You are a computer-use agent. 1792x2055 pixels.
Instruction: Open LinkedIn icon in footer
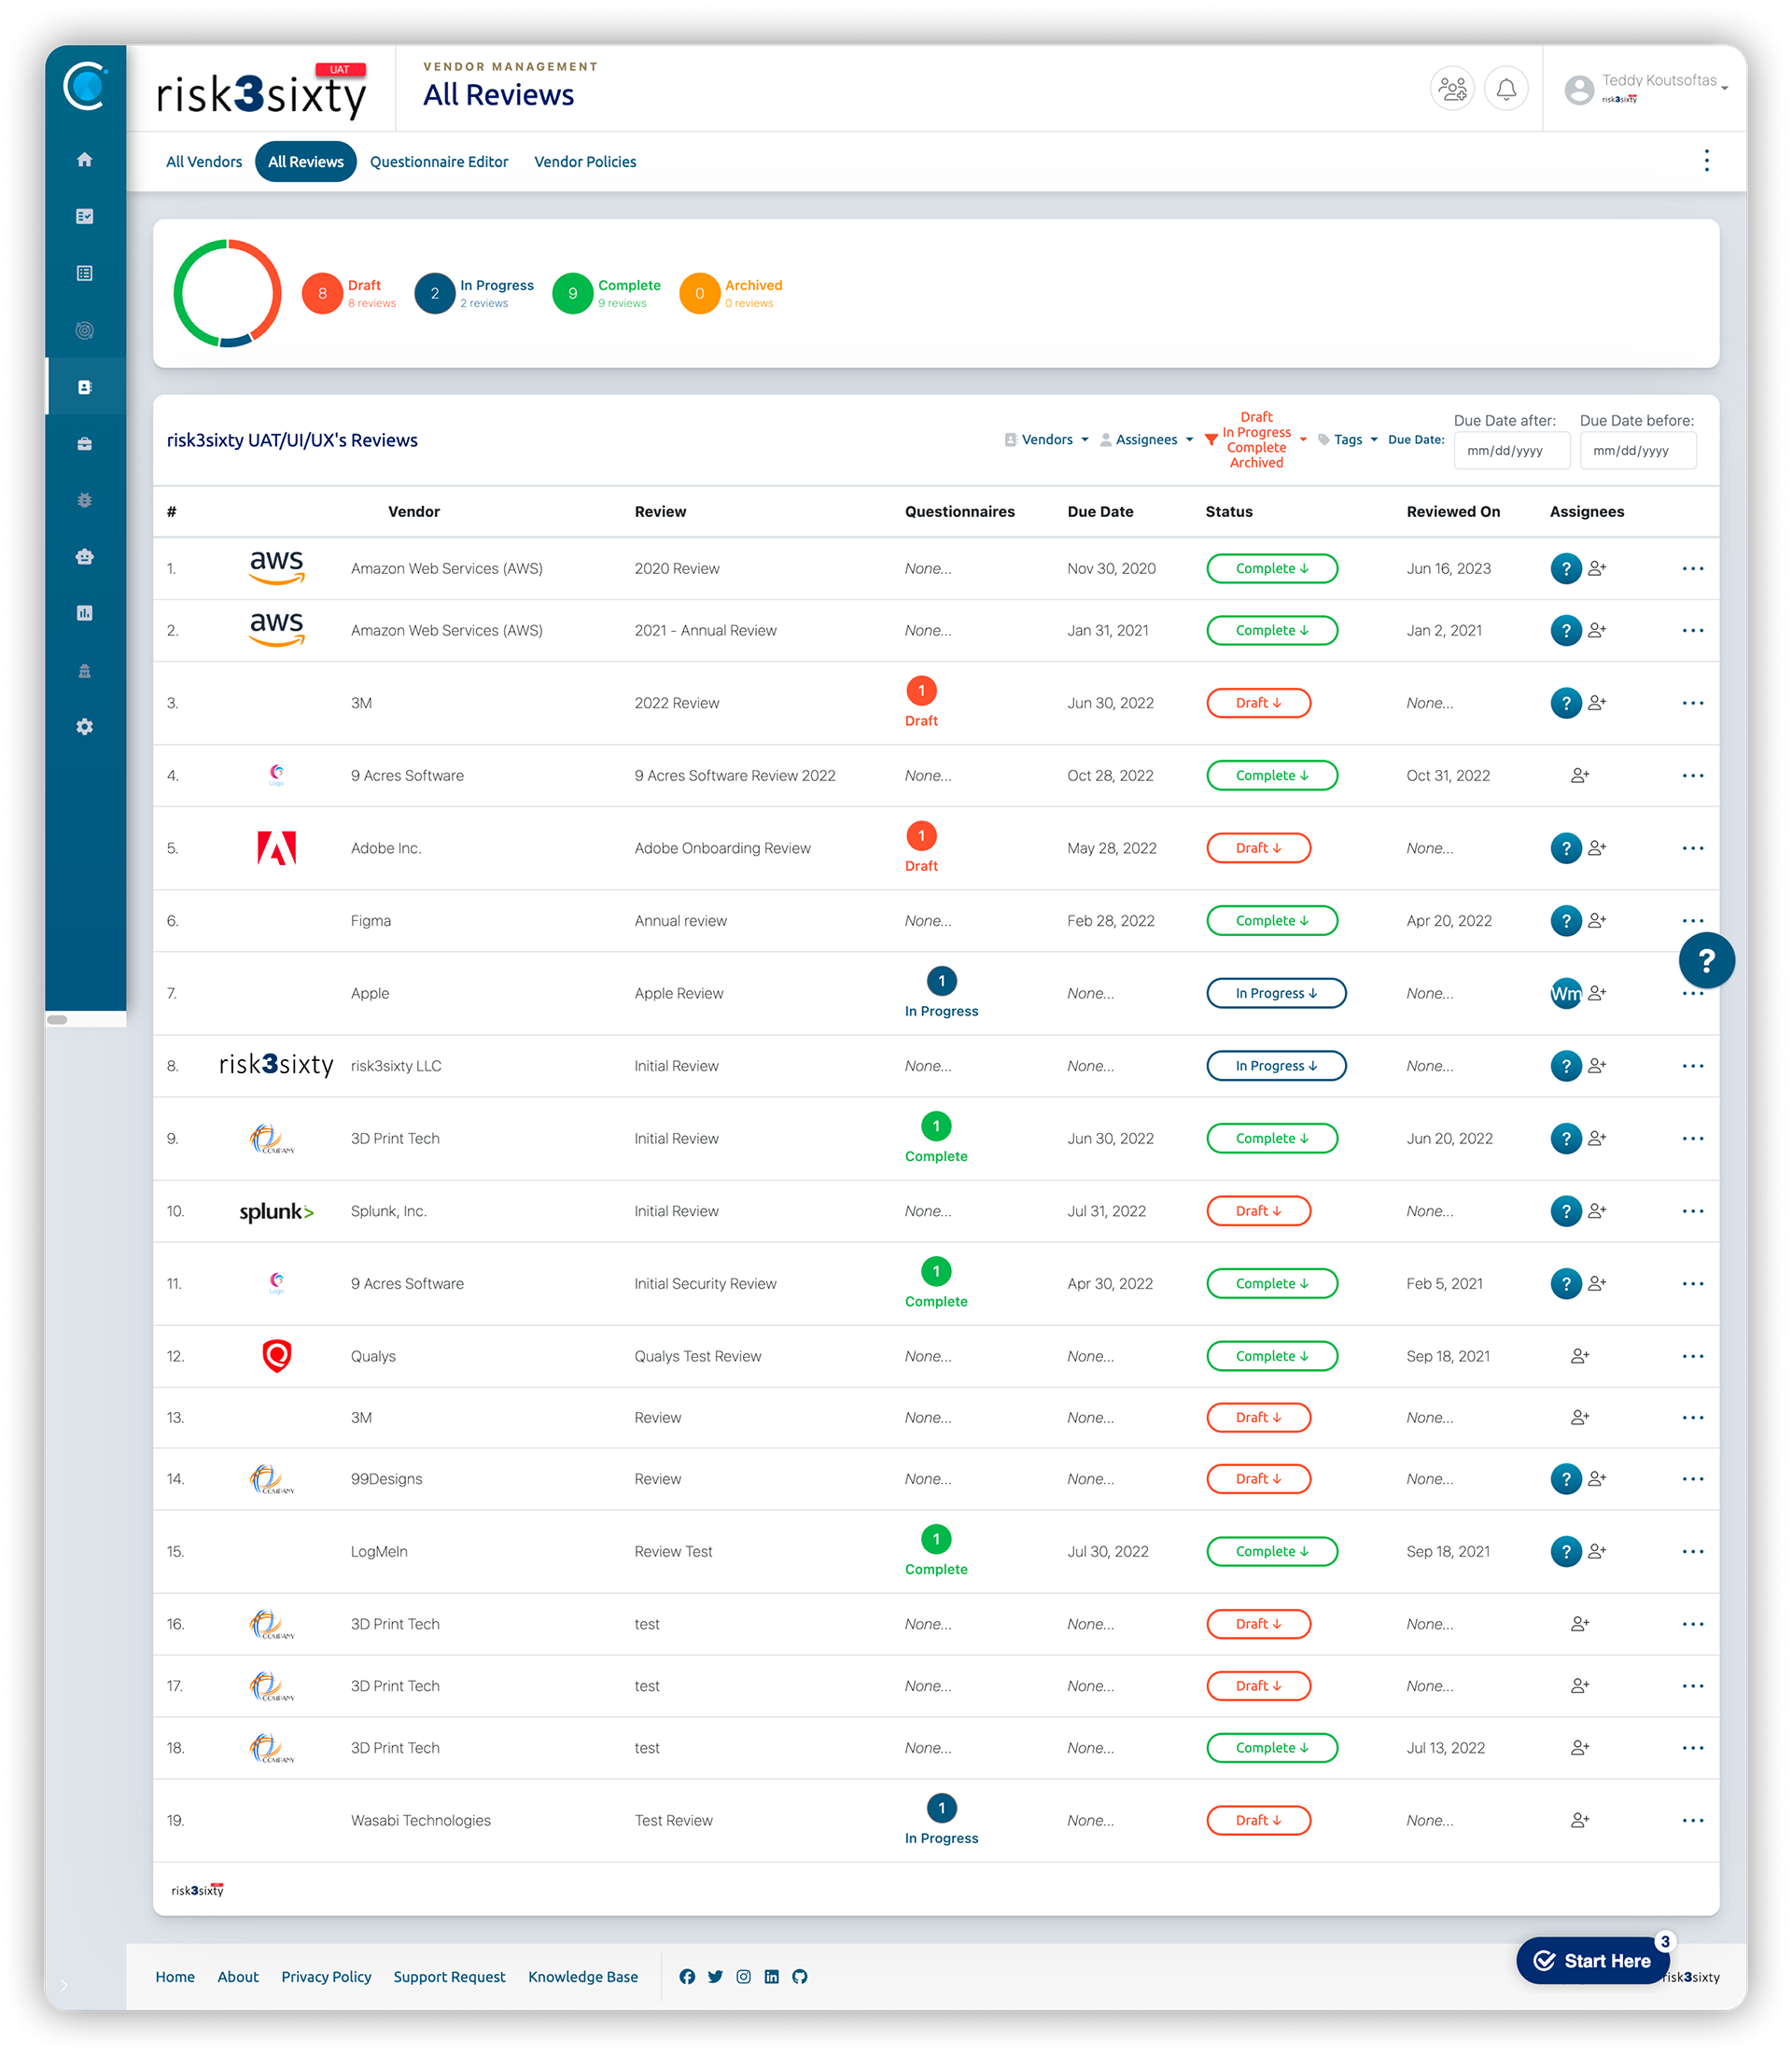click(x=771, y=1977)
